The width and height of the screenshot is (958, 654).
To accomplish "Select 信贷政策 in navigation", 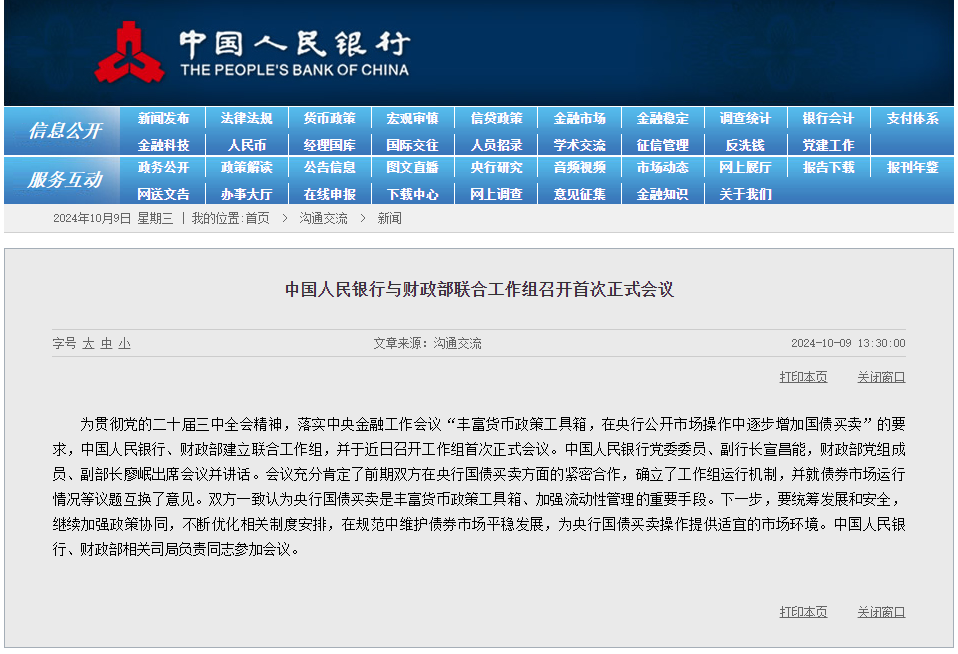I will pyautogui.click(x=496, y=119).
